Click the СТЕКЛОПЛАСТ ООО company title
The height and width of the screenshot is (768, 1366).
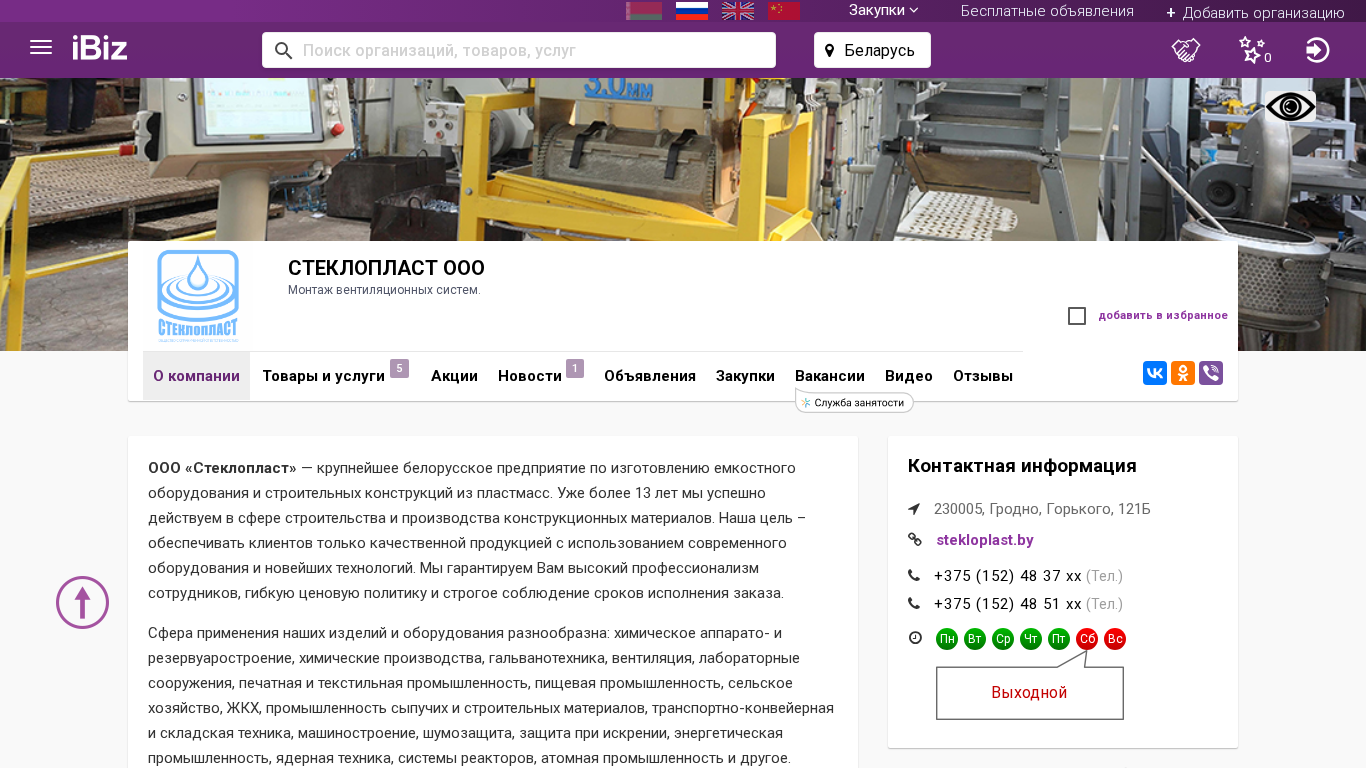point(386,268)
